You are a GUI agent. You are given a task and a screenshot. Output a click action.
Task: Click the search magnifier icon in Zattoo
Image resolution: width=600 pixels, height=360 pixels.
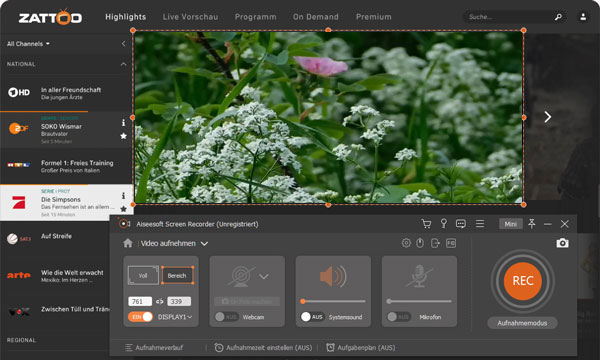(x=558, y=17)
